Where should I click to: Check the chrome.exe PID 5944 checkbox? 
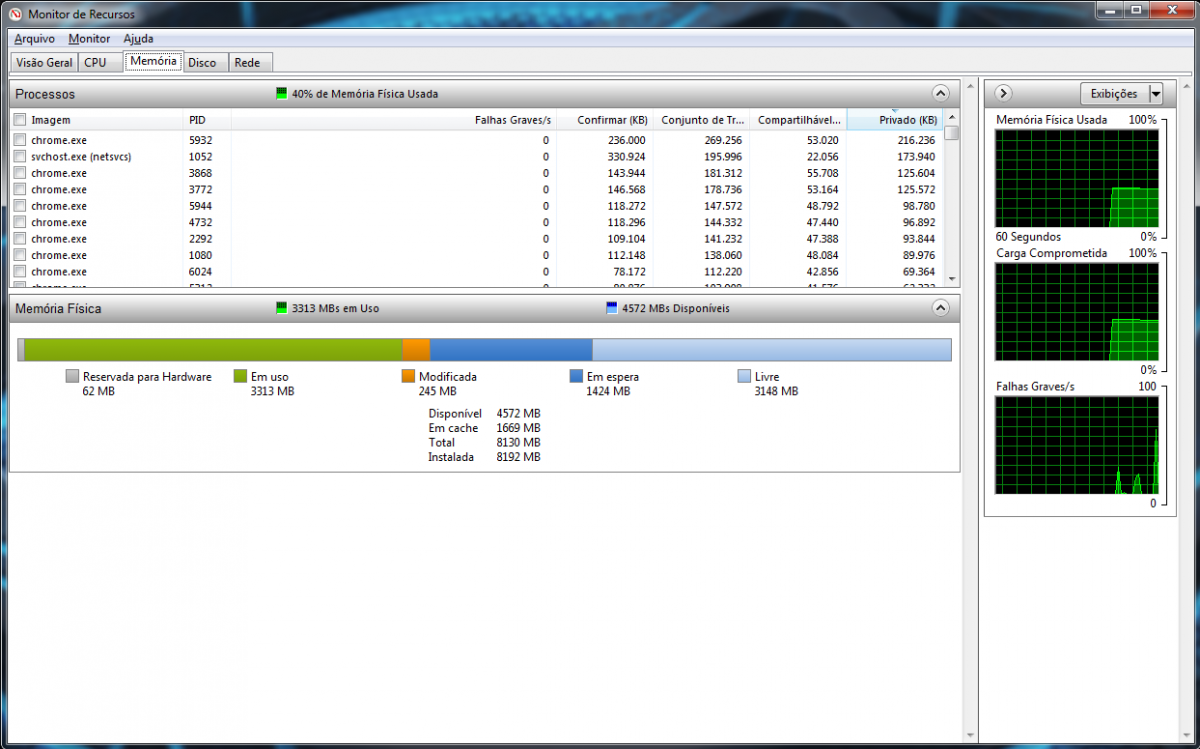click(19, 206)
